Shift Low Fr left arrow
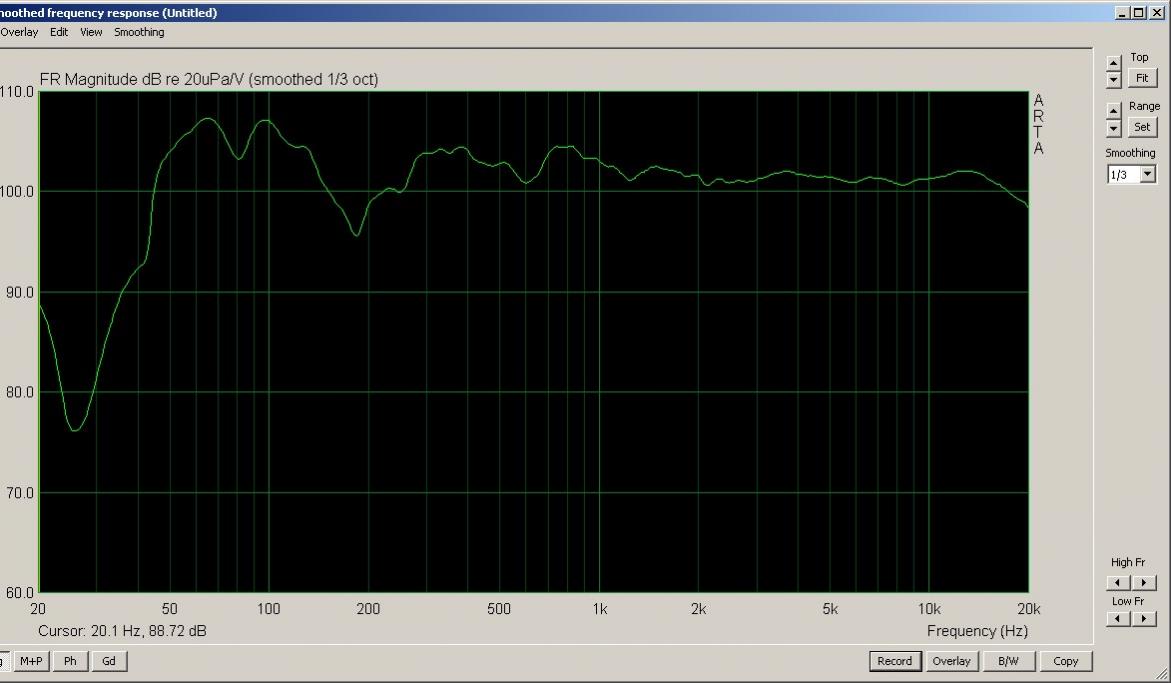The image size is (1171, 683). [1118, 618]
